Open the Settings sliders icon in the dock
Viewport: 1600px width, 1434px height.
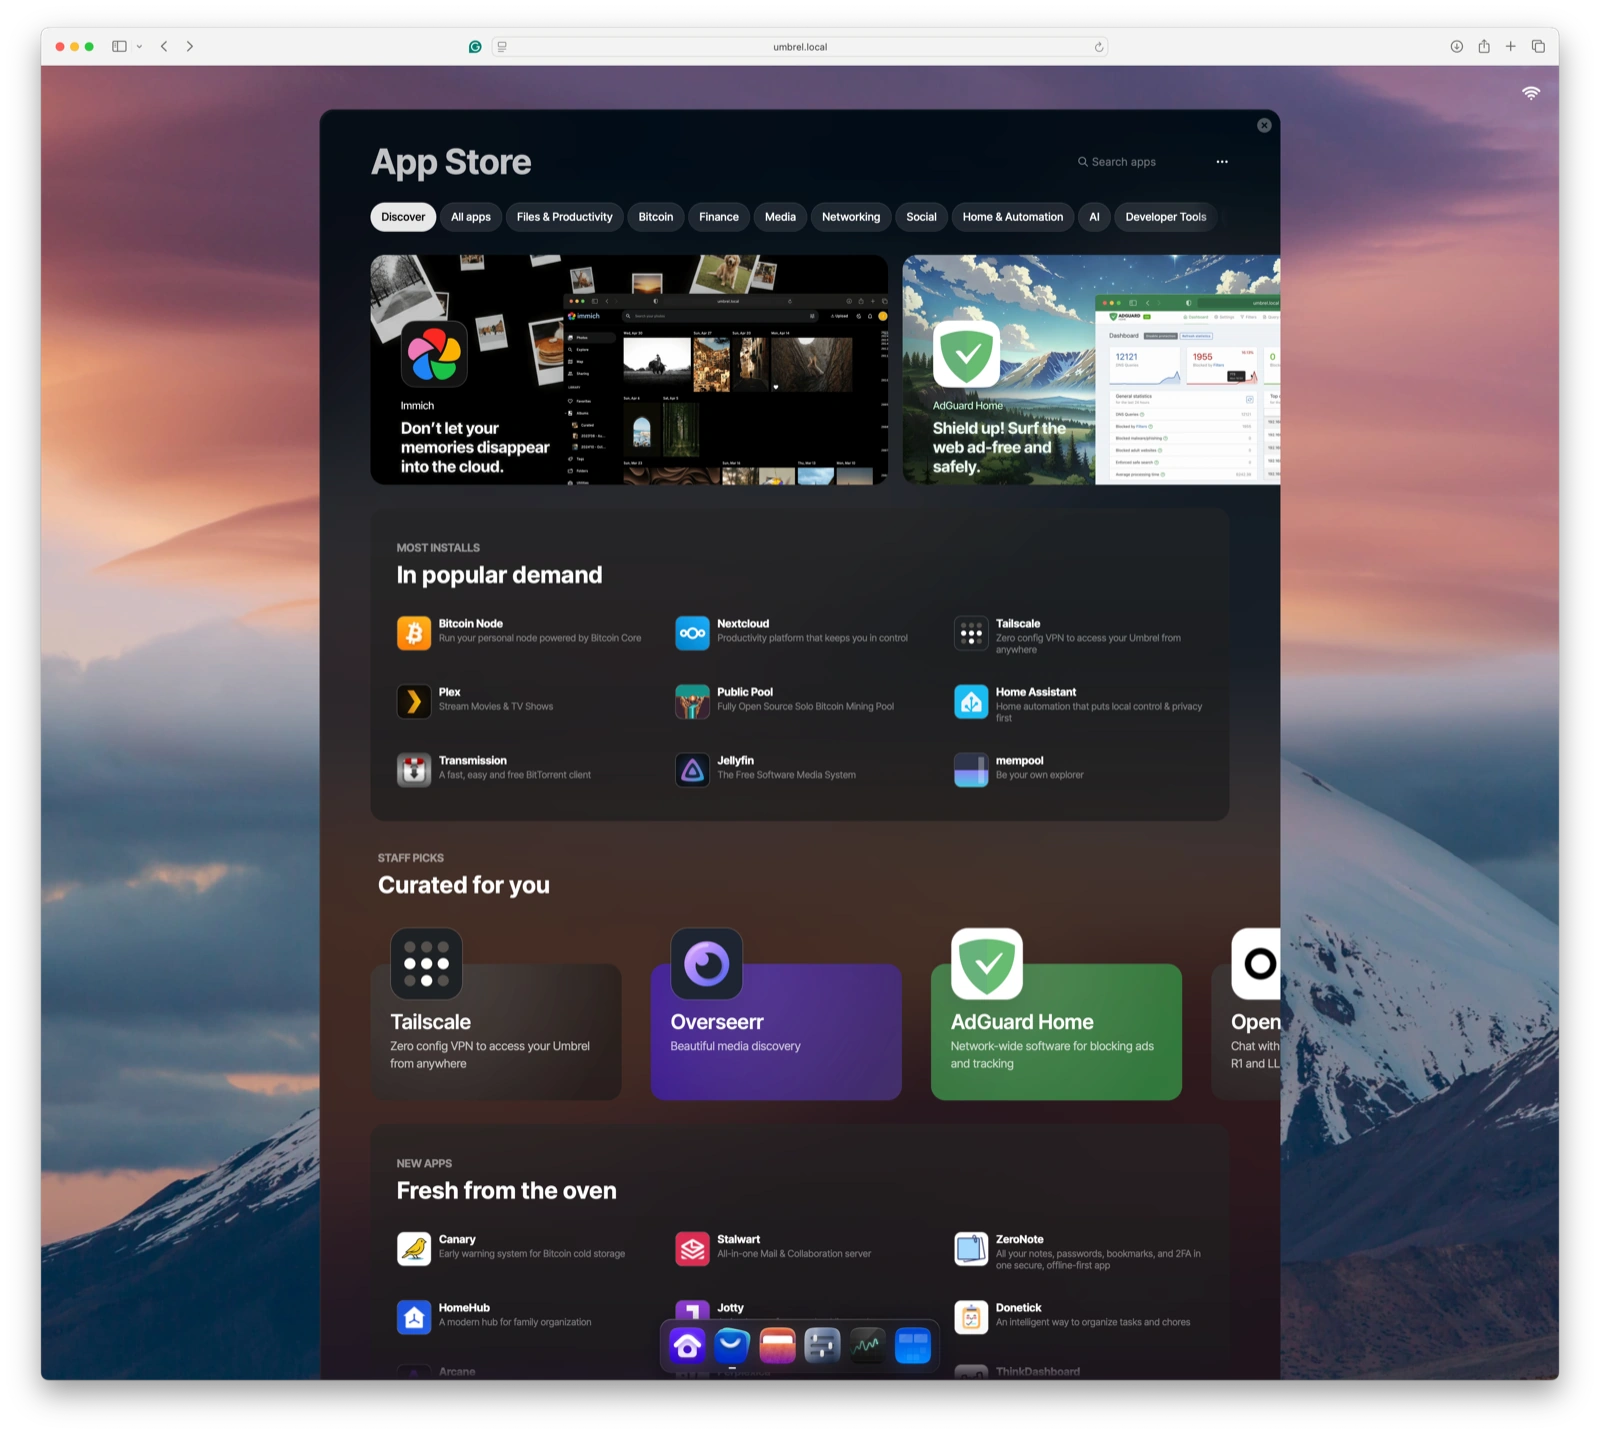[822, 1346]
